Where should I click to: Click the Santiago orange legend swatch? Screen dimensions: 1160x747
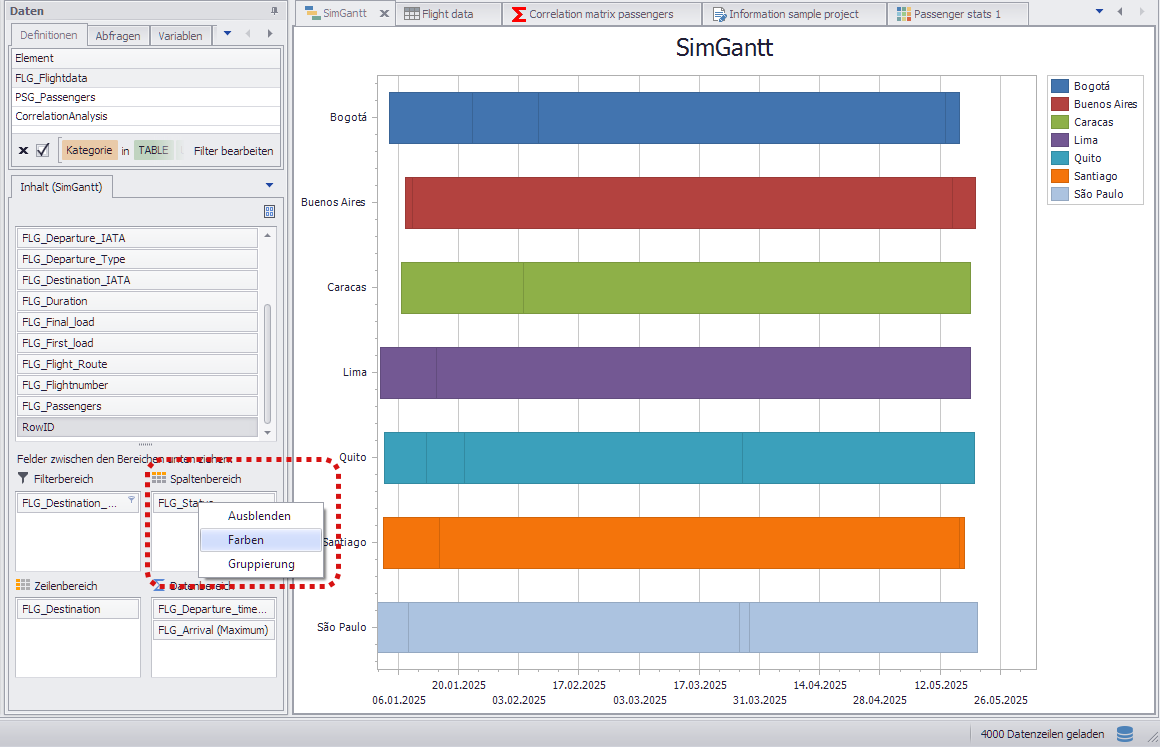pyautogui.click(x=1060, y=176)
